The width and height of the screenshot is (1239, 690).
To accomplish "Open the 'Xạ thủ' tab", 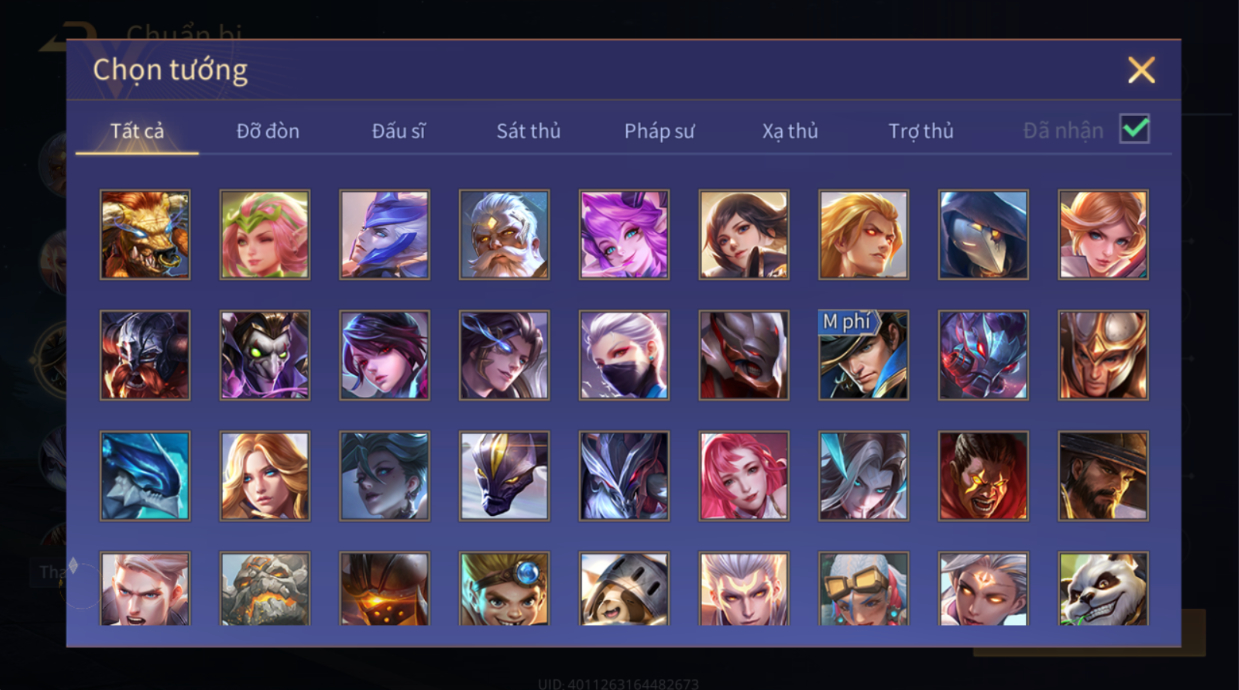I will click(790, 131).
